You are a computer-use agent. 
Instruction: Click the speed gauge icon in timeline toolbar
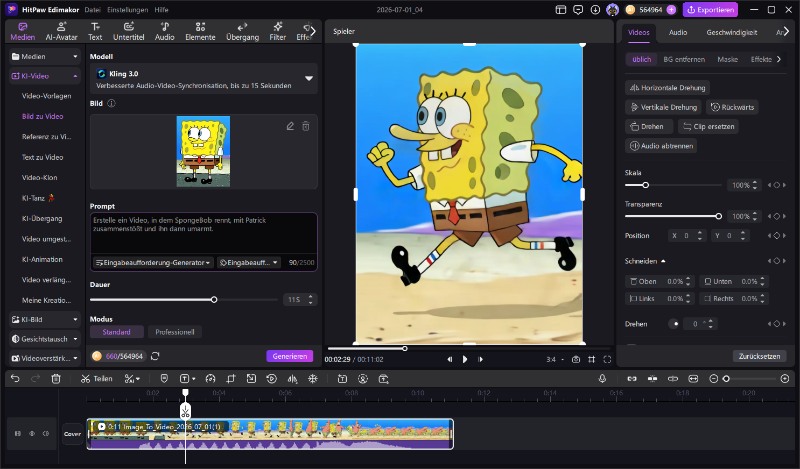[x=210, y=379]
